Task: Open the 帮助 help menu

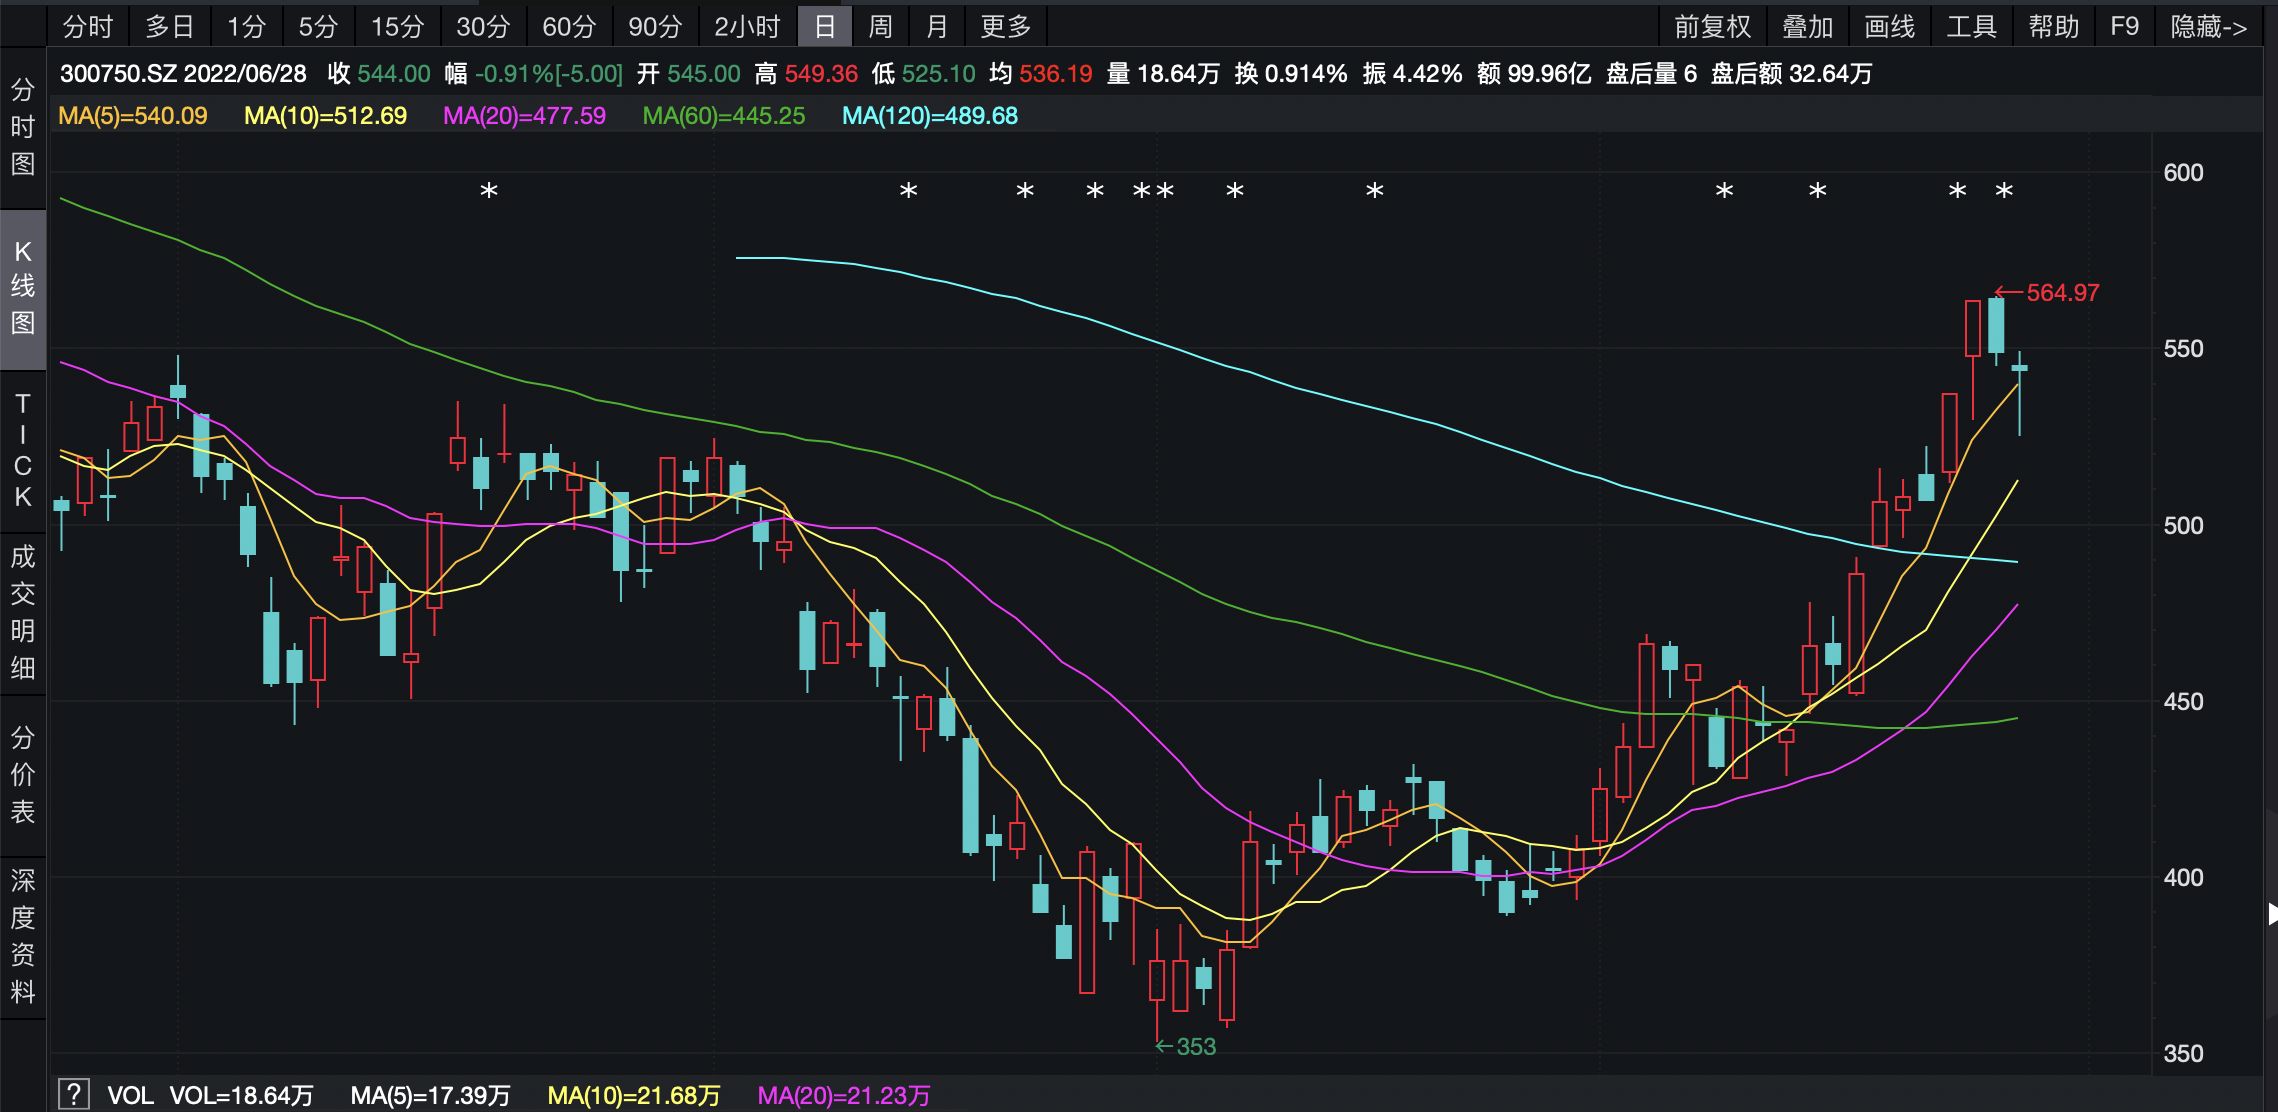Action: 2053,26
